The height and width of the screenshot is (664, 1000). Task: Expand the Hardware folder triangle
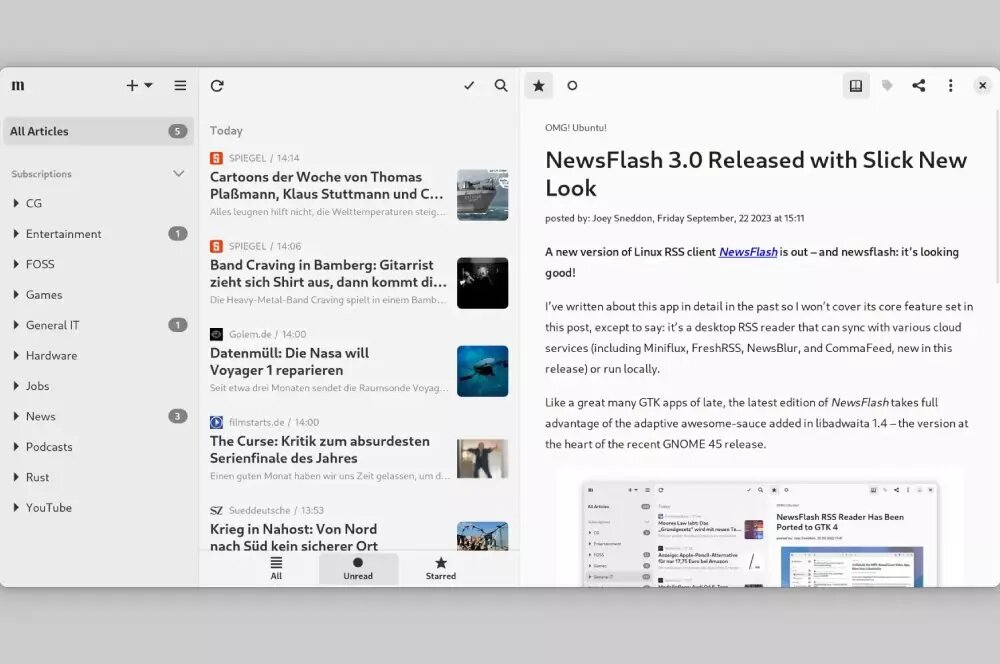pos(16,356)
